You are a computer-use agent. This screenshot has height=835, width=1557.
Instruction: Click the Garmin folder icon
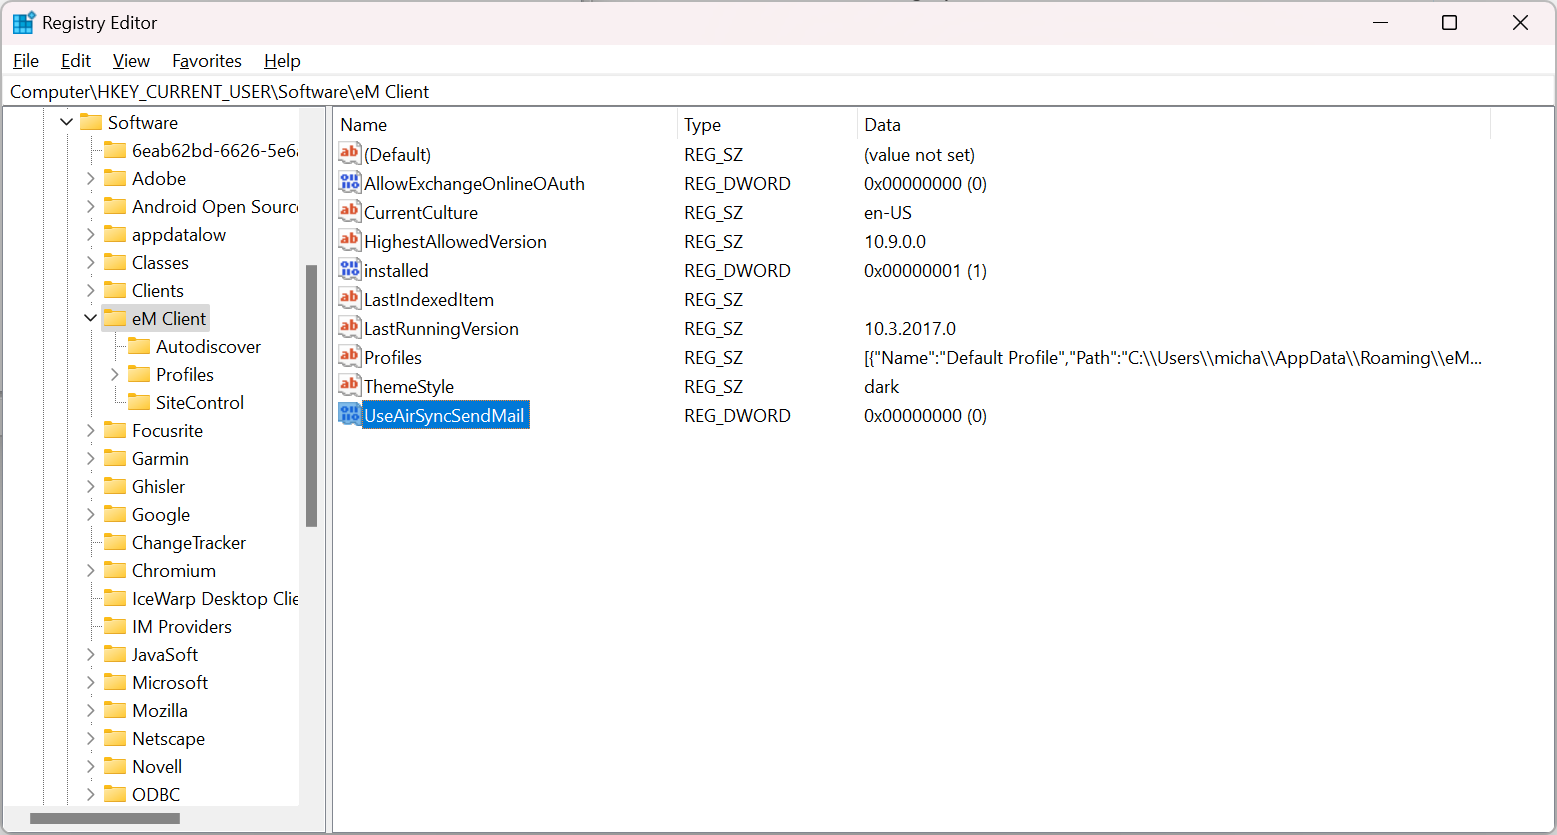pos(115,458)
